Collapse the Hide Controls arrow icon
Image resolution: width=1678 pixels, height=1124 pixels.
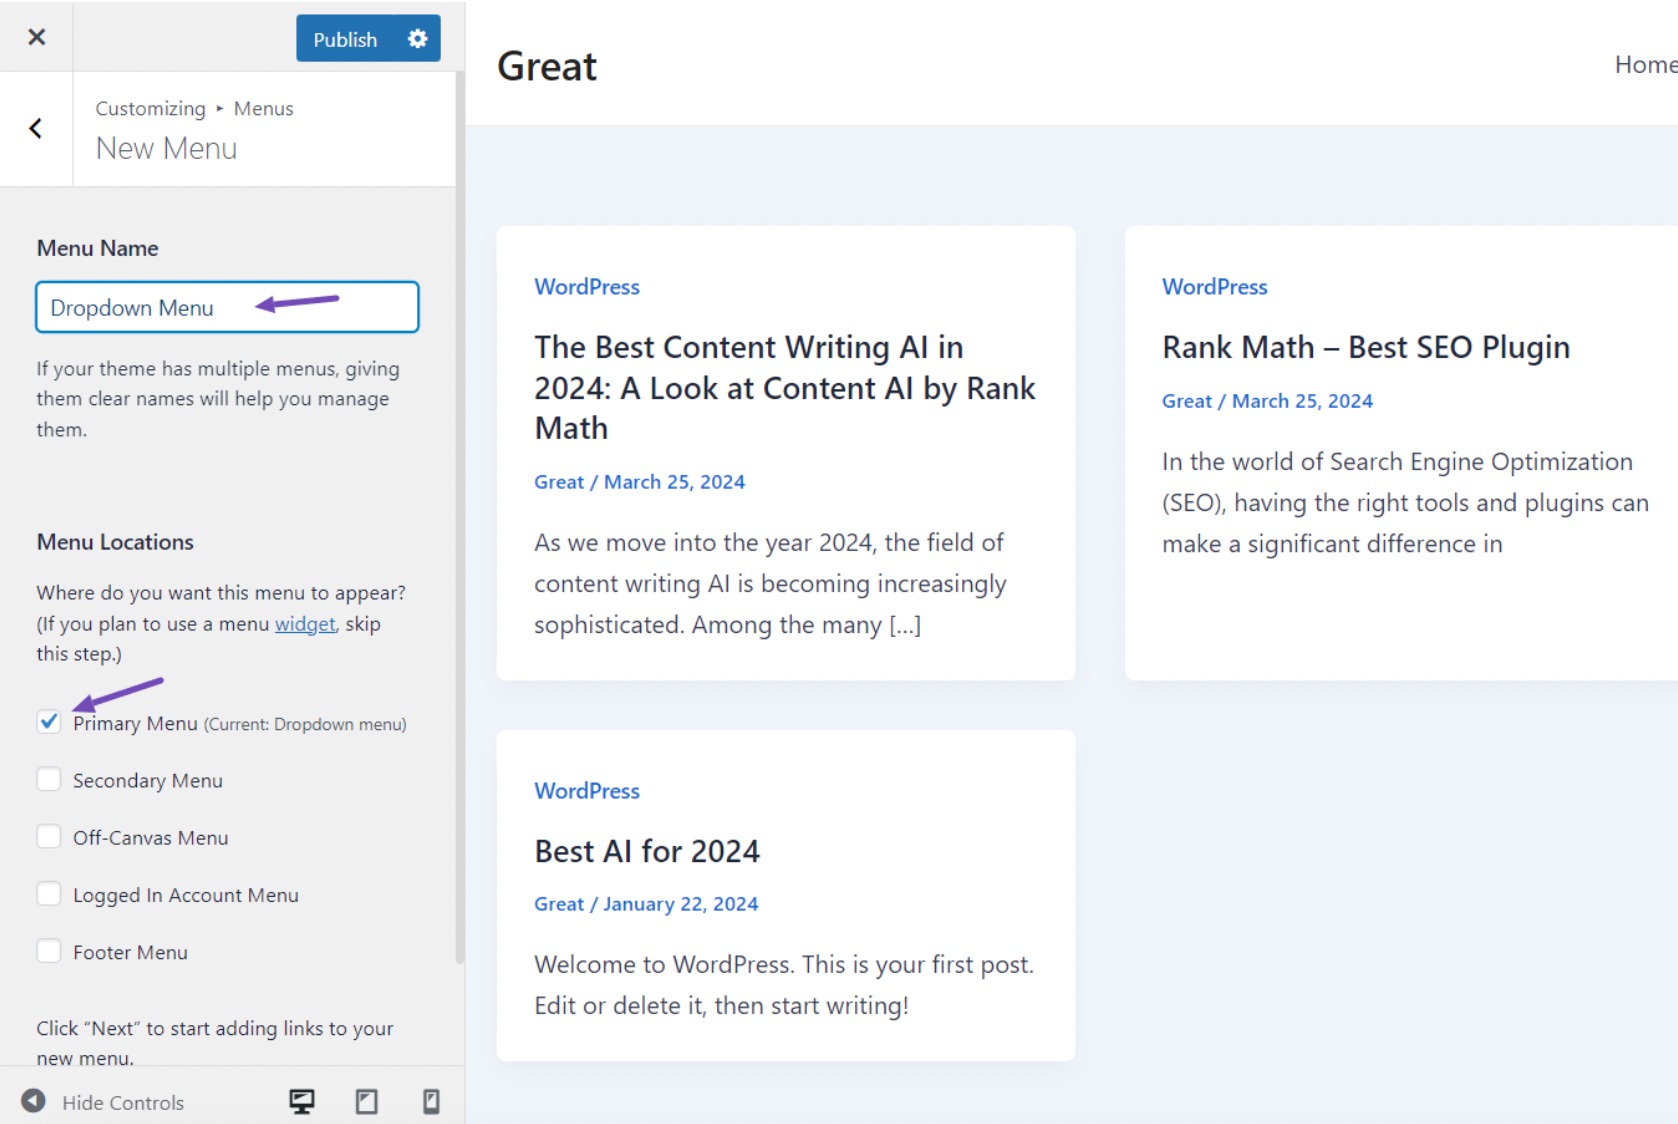pos(34,1101)
